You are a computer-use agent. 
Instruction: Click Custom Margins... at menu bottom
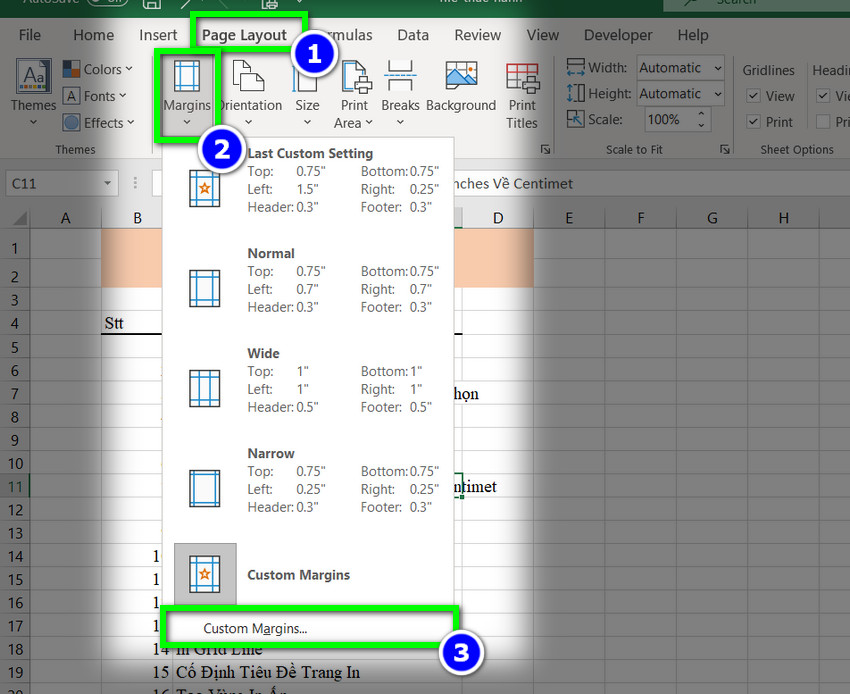pyautogui.click(x=255, y=629)
